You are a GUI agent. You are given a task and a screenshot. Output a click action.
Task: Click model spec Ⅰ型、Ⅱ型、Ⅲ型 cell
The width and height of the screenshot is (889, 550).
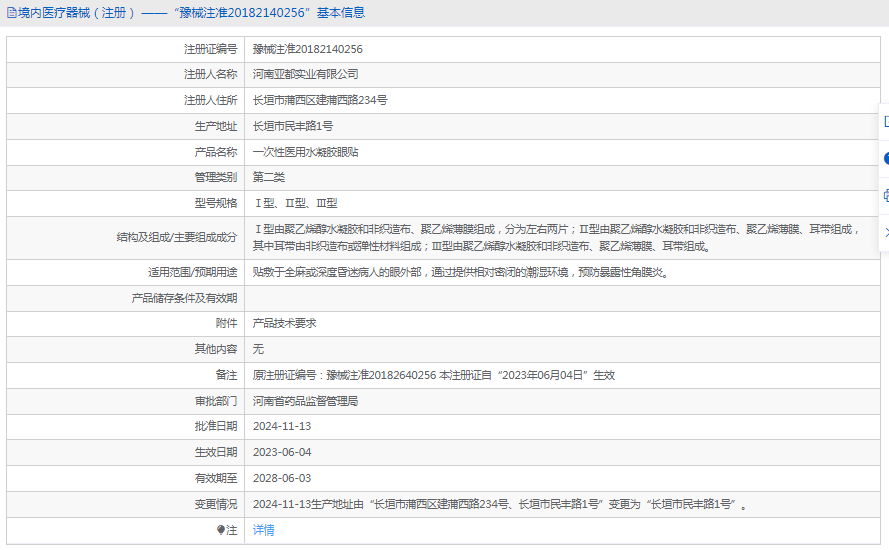tap(295, 203)
